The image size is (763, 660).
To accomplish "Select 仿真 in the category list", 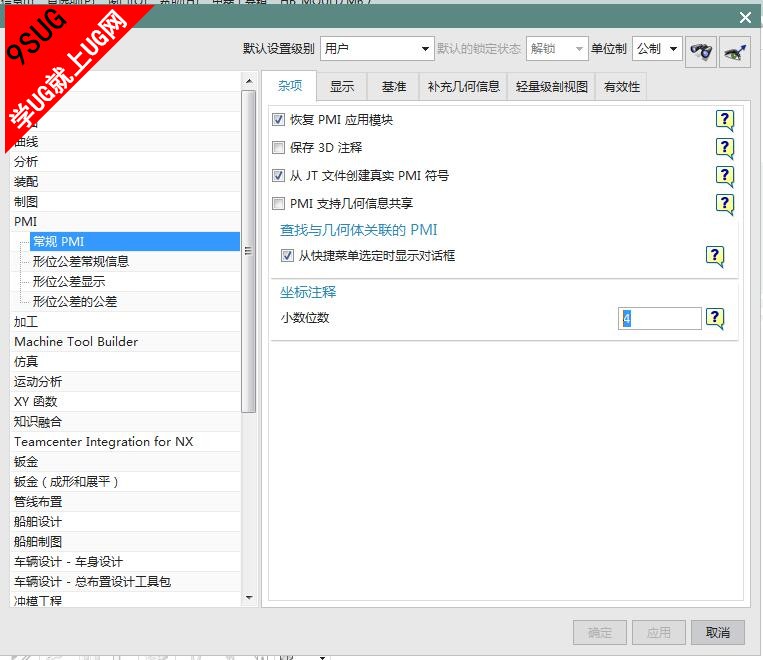I will (125, 362).
